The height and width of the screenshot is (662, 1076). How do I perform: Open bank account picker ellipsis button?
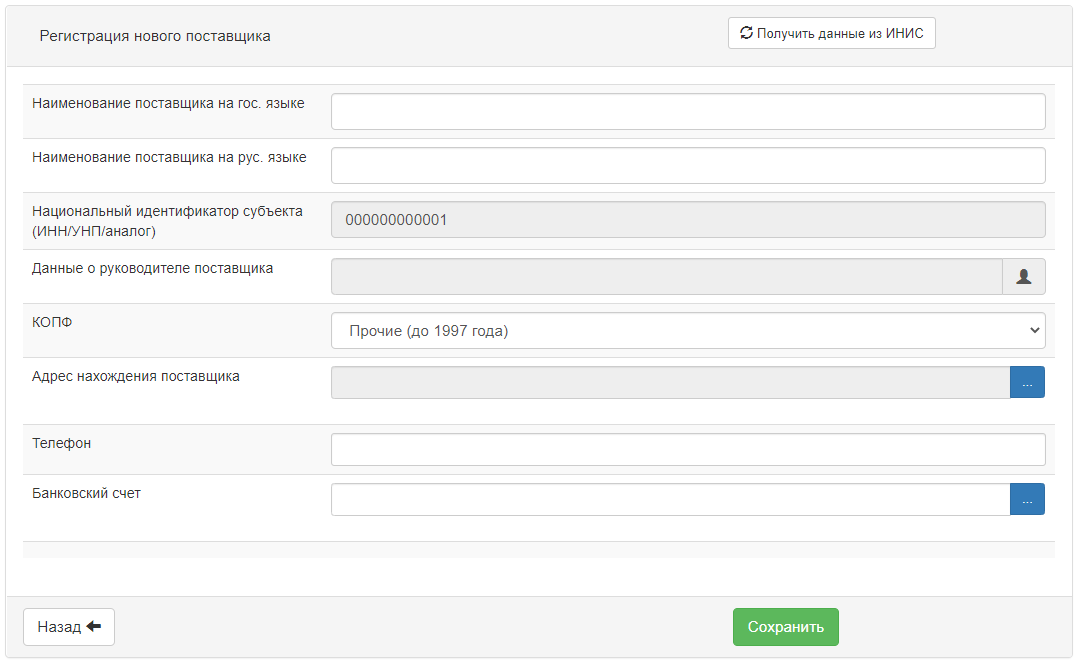point(1027,499)
